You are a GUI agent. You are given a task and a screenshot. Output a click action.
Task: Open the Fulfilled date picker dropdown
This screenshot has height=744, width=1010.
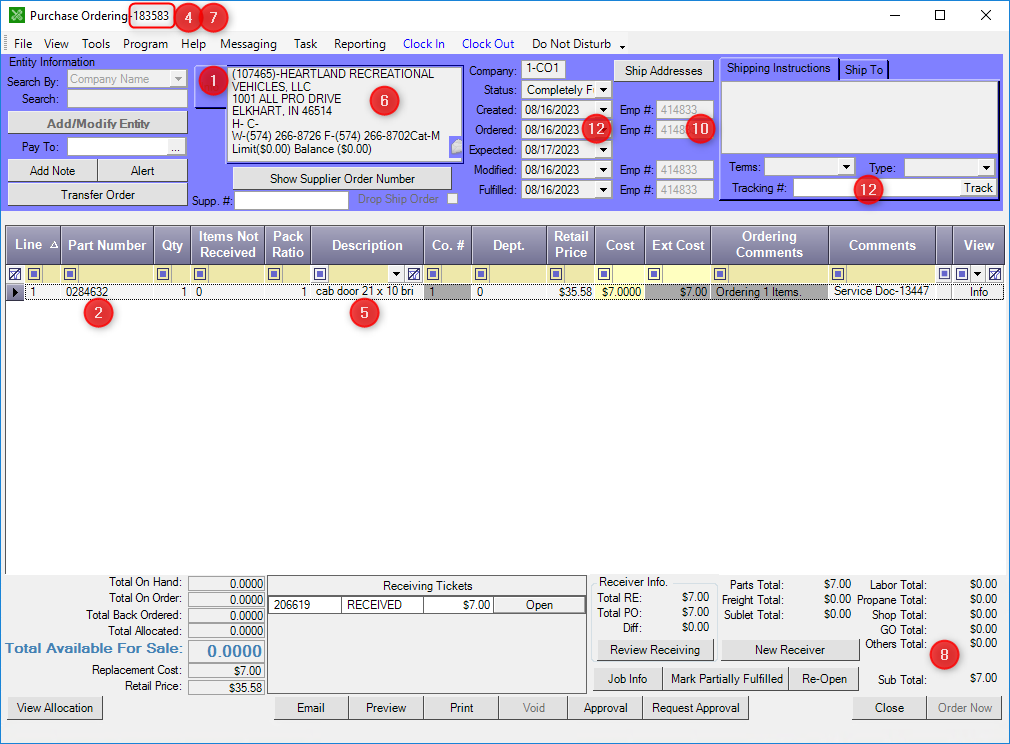click(x=603, y=189)
